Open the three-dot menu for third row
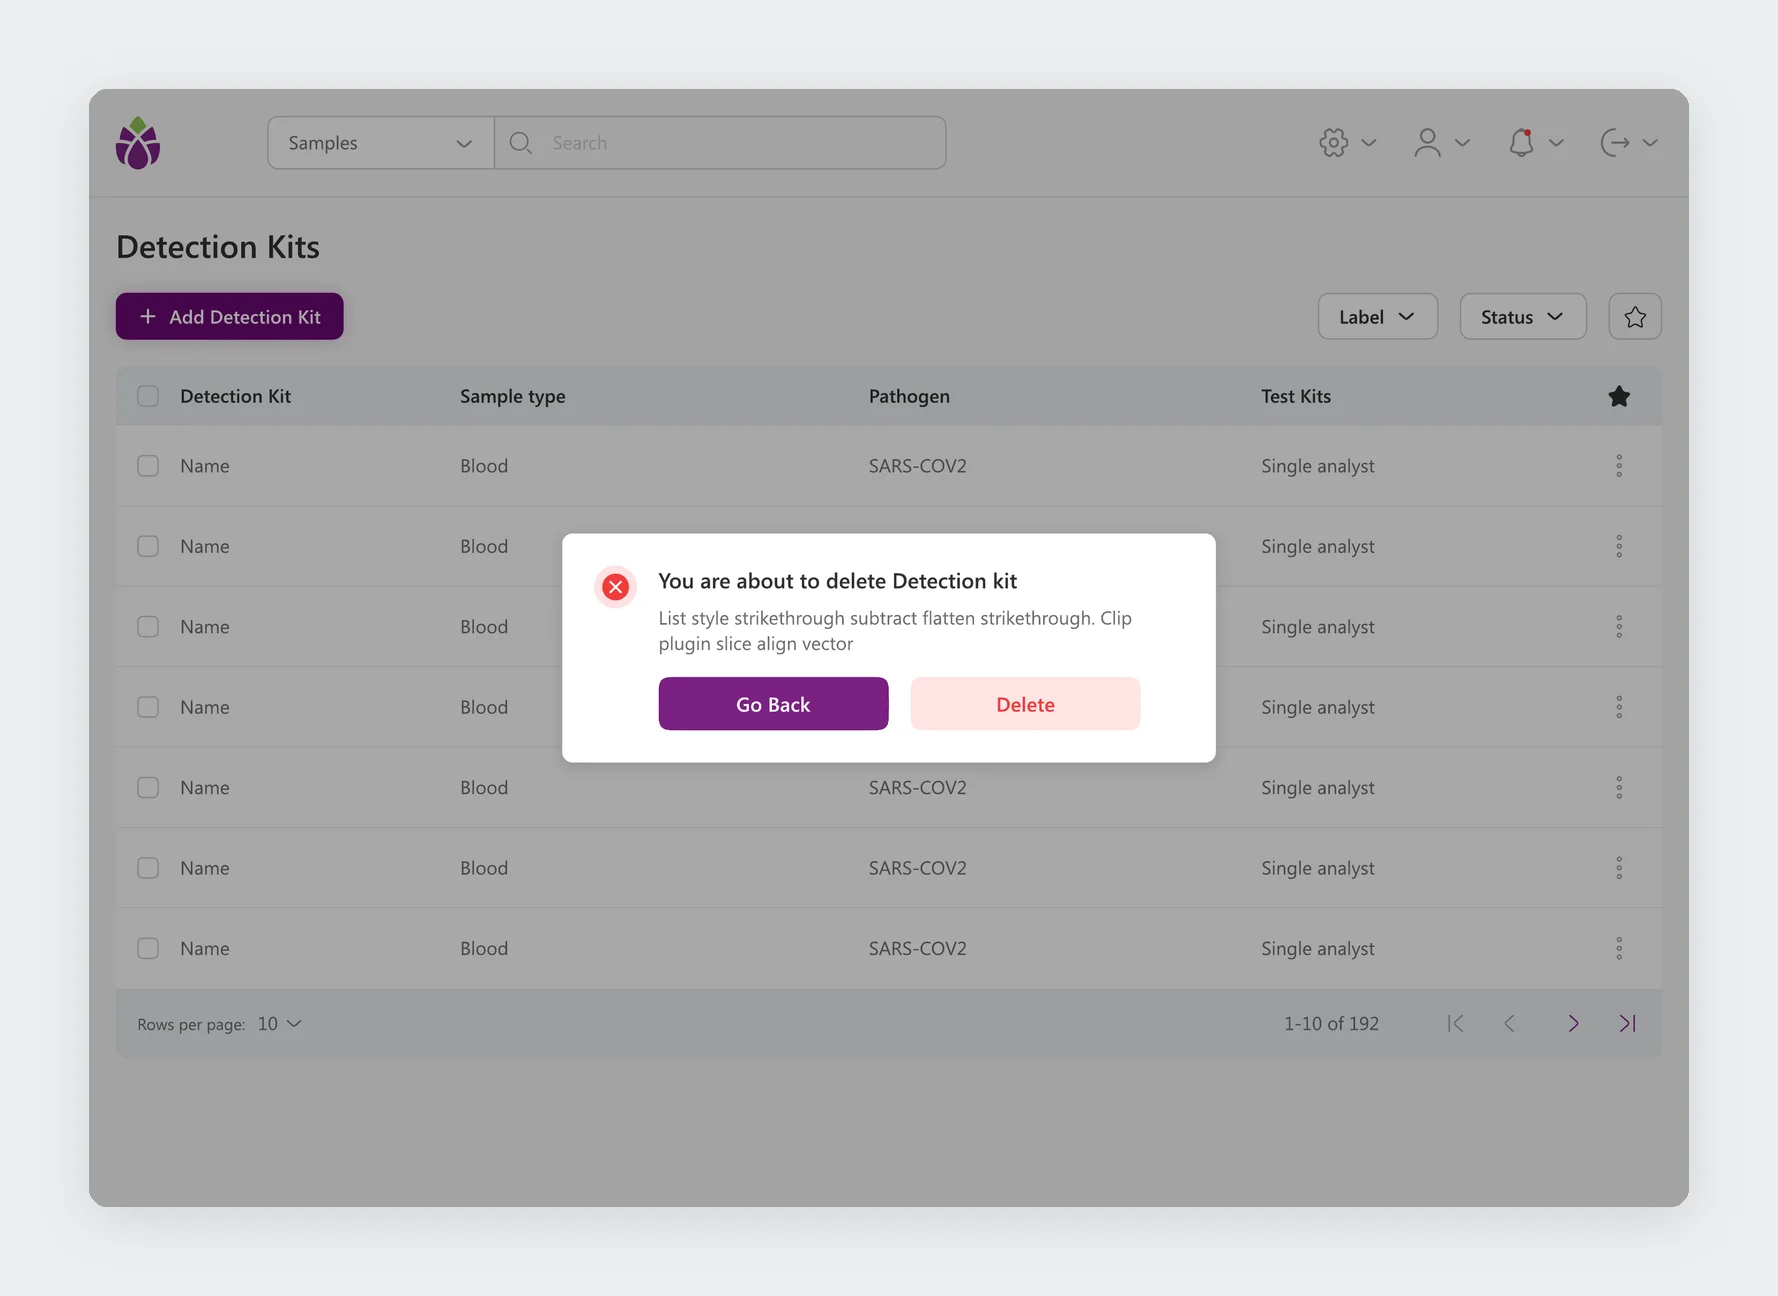The image size is (1778, 1296). point(1619,627)
